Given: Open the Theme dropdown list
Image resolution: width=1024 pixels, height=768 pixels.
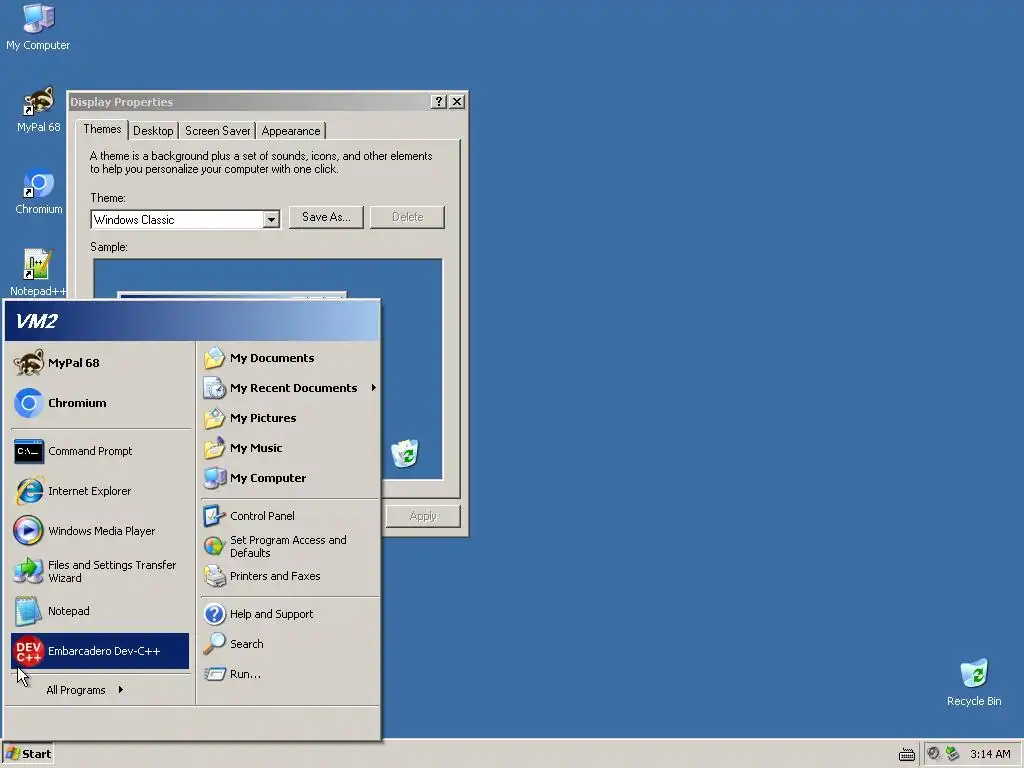Looking at the screenshot, I should tap(271, 220).
